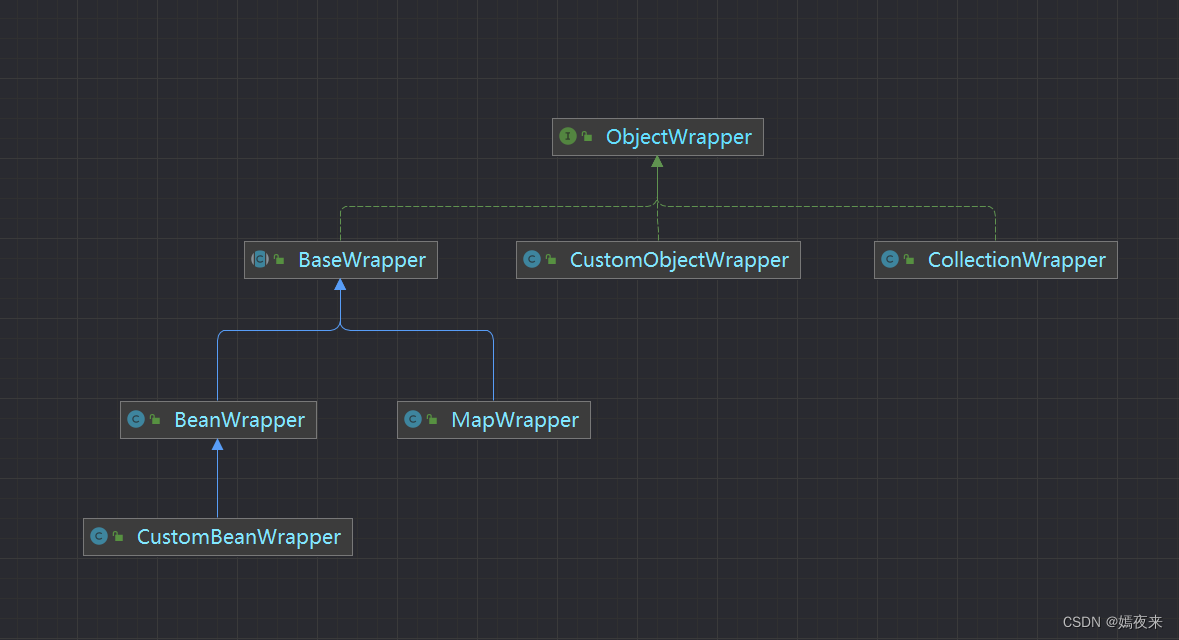Select the ObjectWrapper interface node
Screen dimensions: 1179x640
coord(658,137)
